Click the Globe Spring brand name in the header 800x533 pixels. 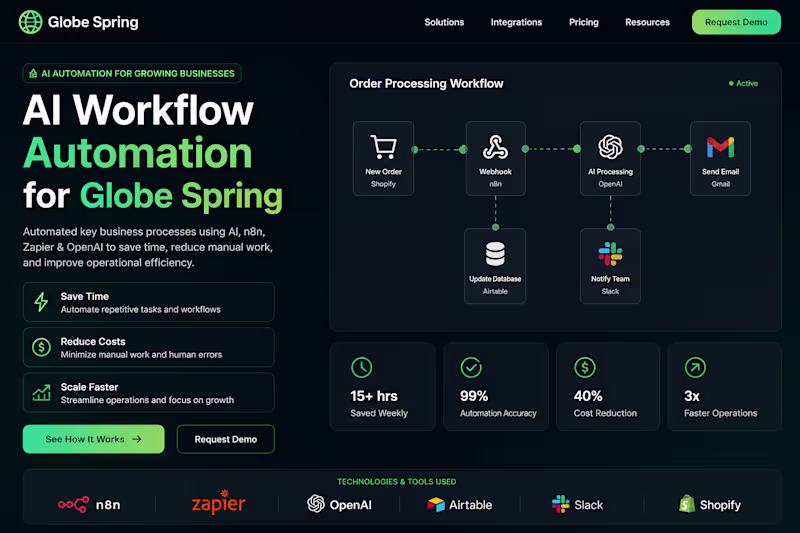pyautogui.click(x=93, y=22)
